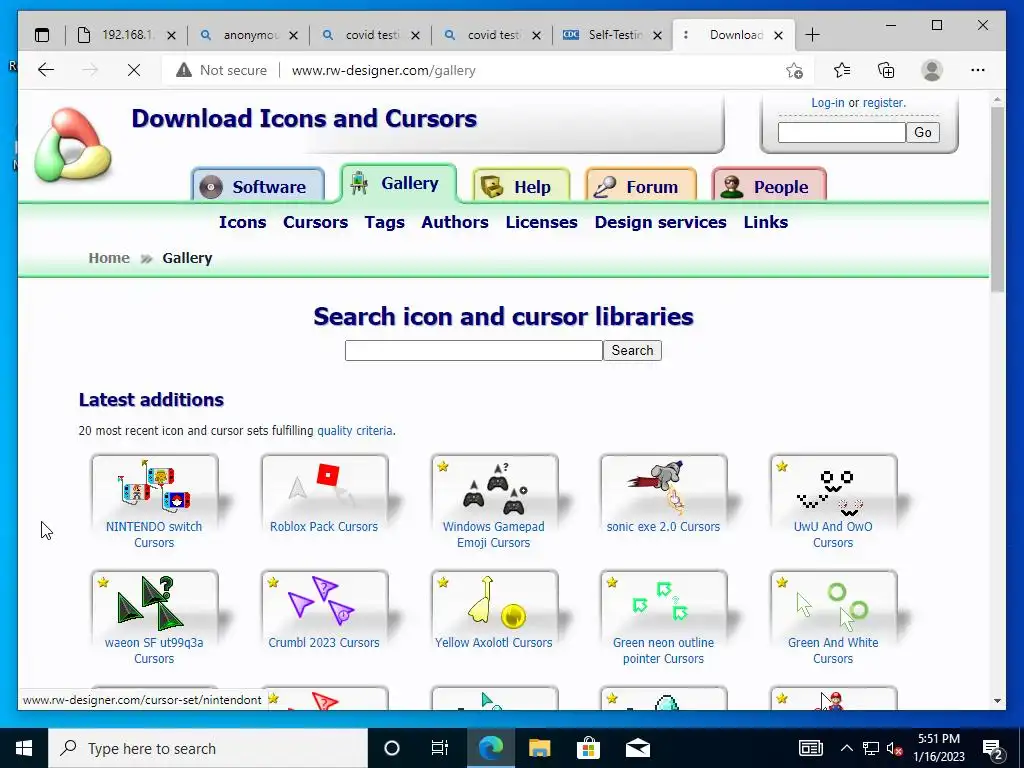The image size is (1024, 768).
Task: Open the browser profile icon
Action: (x=932, y=70)
